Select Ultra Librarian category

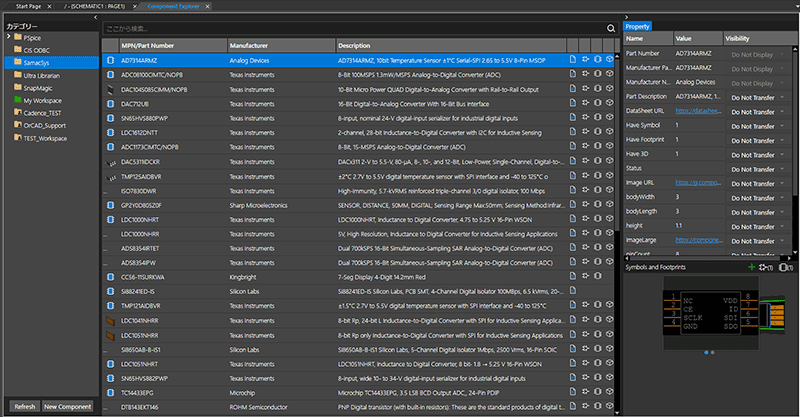click(41, 76)
